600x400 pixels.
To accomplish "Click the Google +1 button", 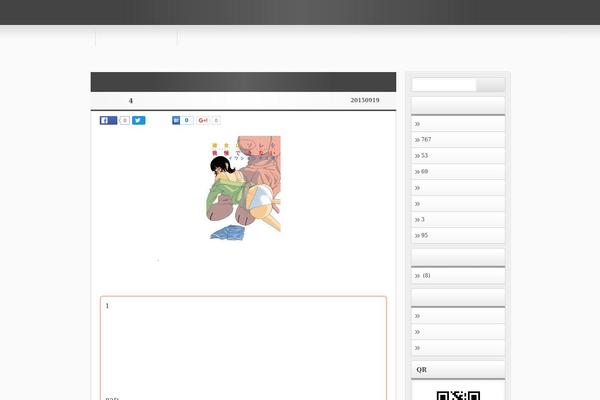I will pyautogui.click(x=203, y=120).
